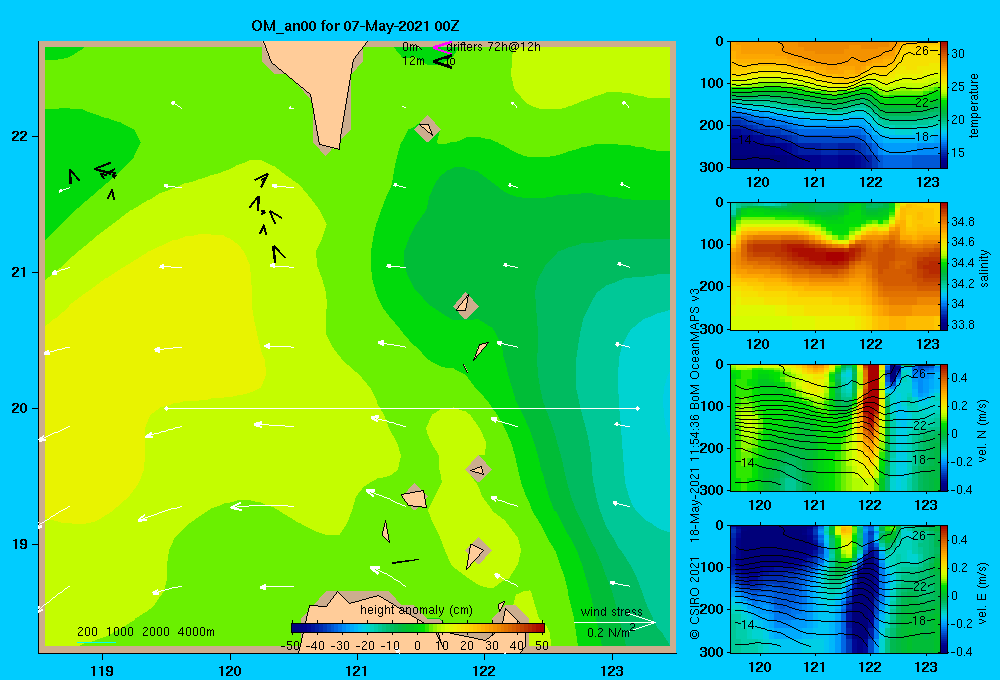Click latitude label 19 on main map

click(x=20, y=544)
